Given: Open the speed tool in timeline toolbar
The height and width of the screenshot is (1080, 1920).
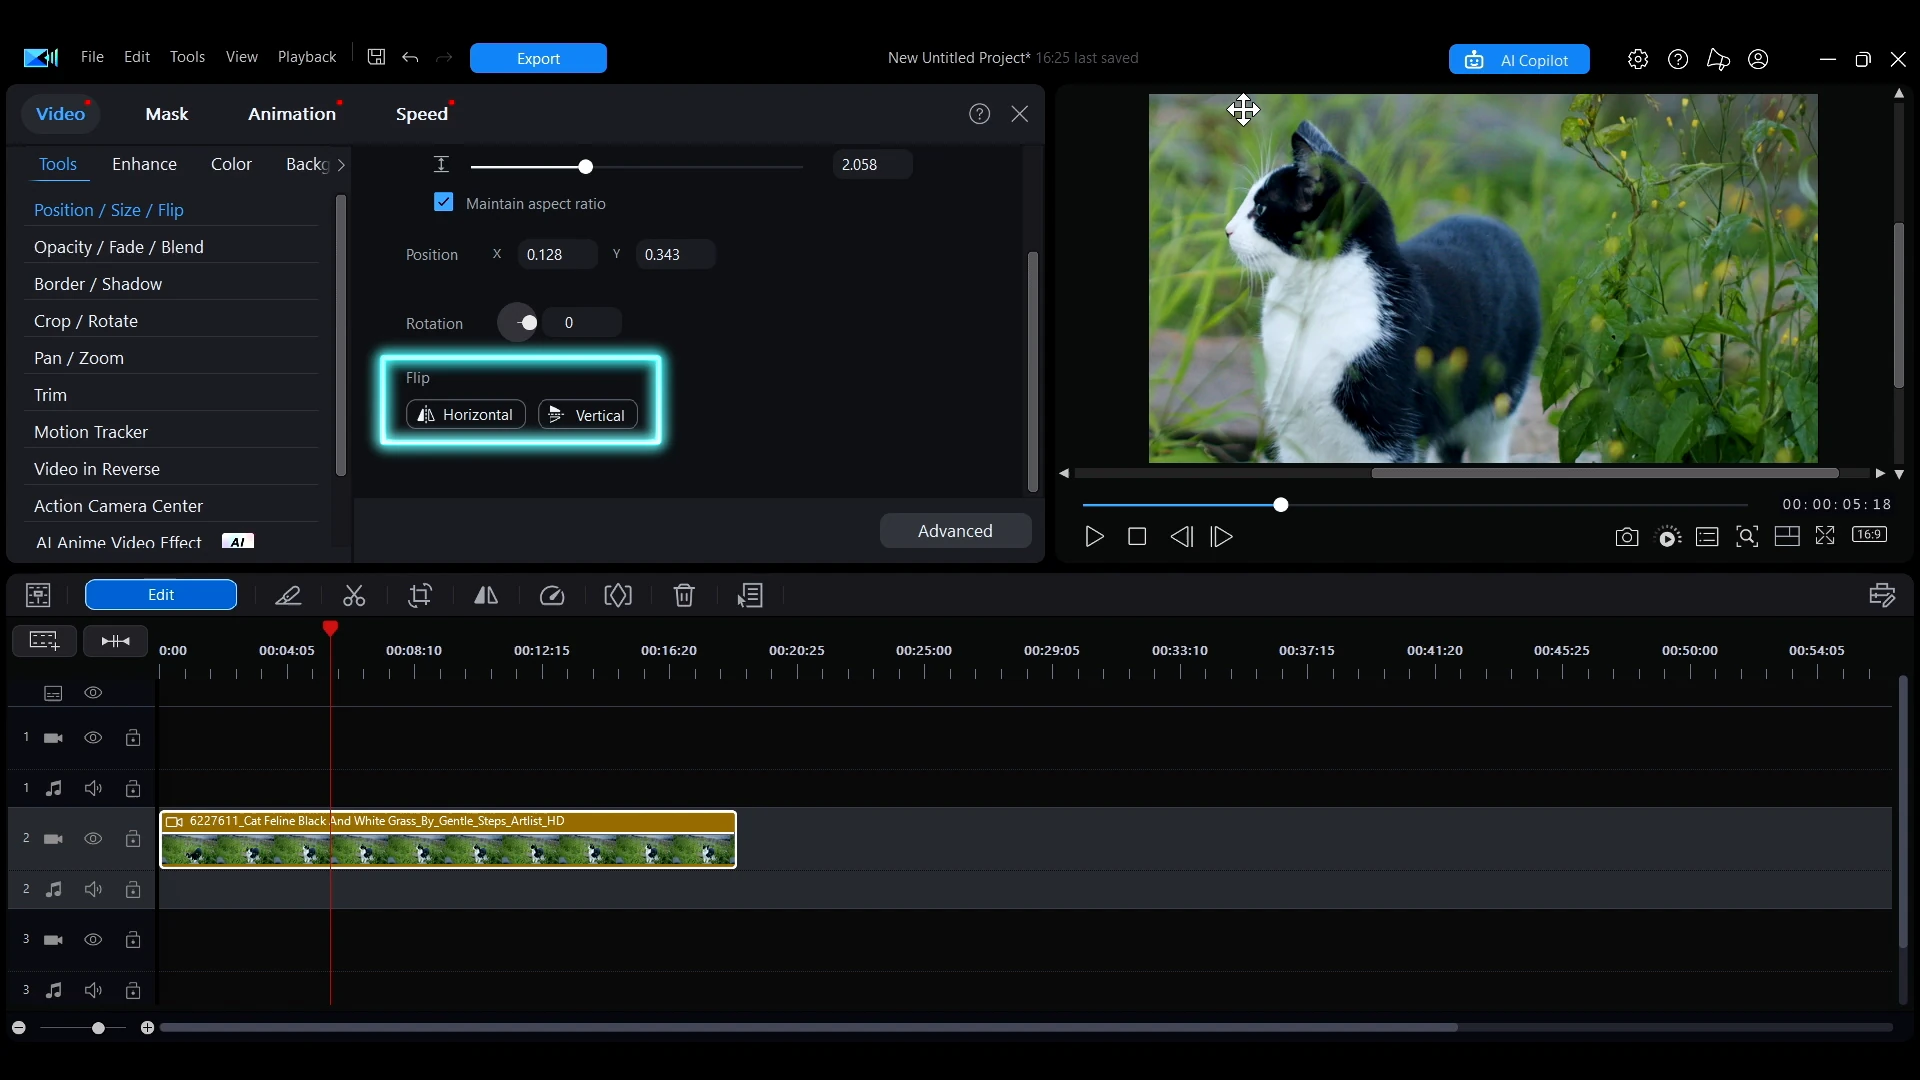Looking at the screenshot, I should click(x=552, y=596).
